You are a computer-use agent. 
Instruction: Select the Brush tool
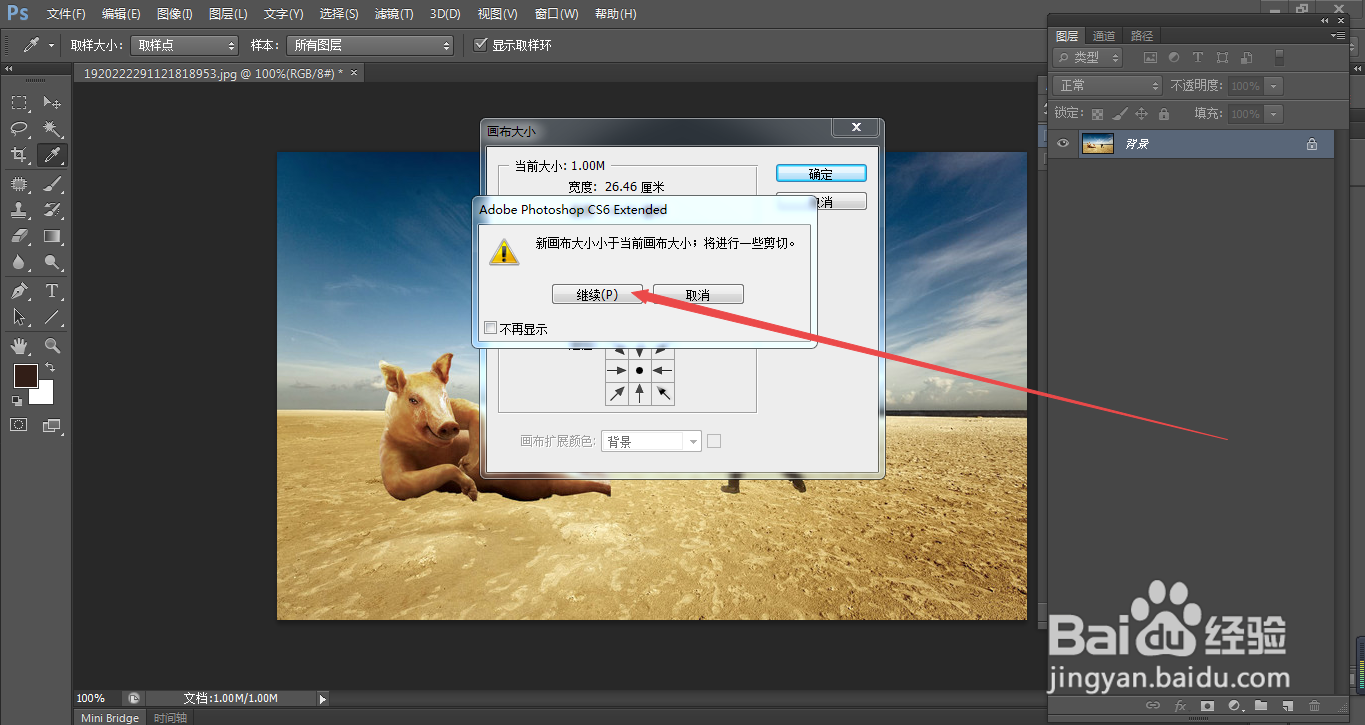pos(52,184)
